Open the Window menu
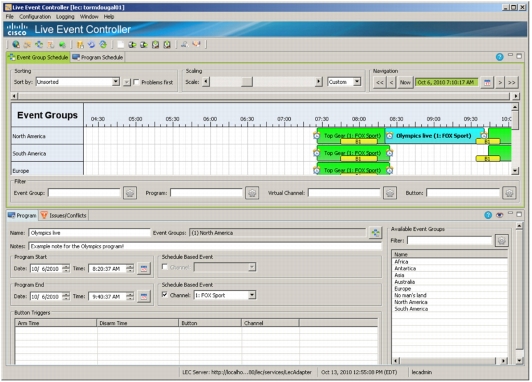532x382 pixels. tap(89, 17)
